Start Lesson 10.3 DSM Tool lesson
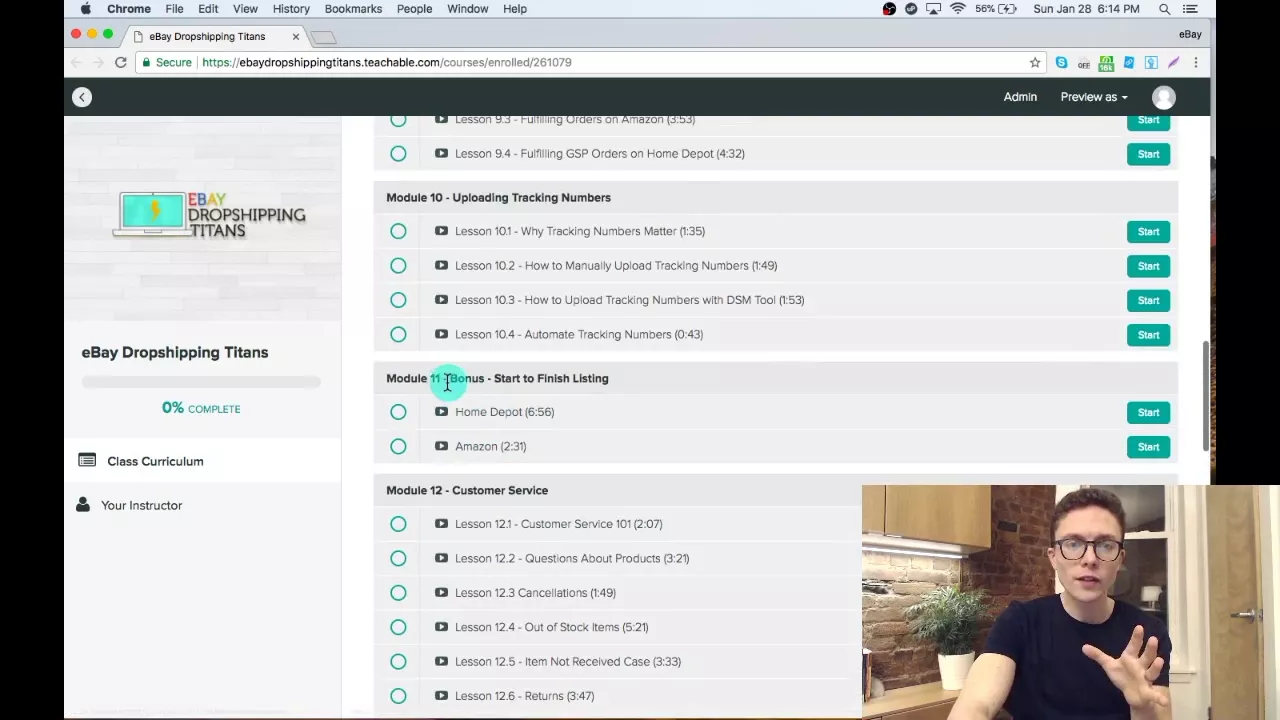The image size is (1280, 720). 1148,300
